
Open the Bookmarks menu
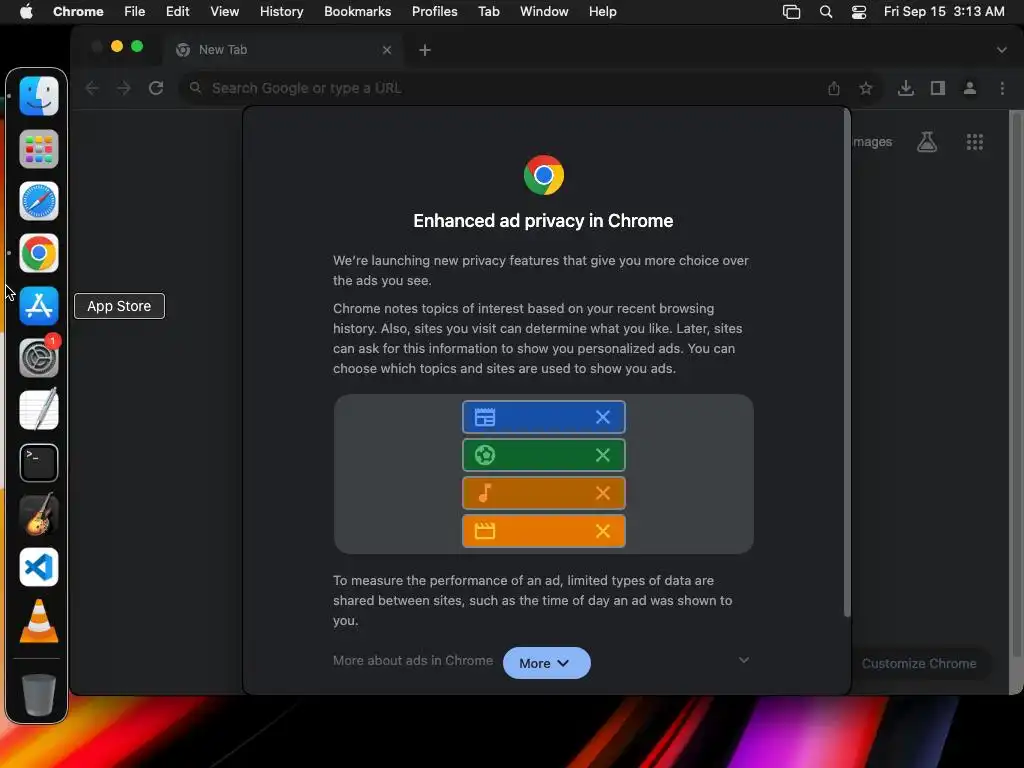point(357,12)
